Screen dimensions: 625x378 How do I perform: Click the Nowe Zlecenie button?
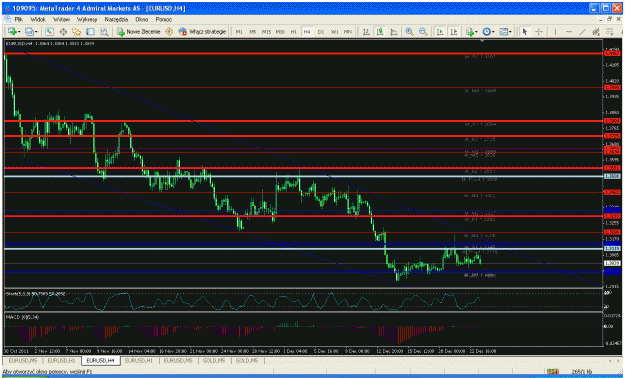point(138,32)
